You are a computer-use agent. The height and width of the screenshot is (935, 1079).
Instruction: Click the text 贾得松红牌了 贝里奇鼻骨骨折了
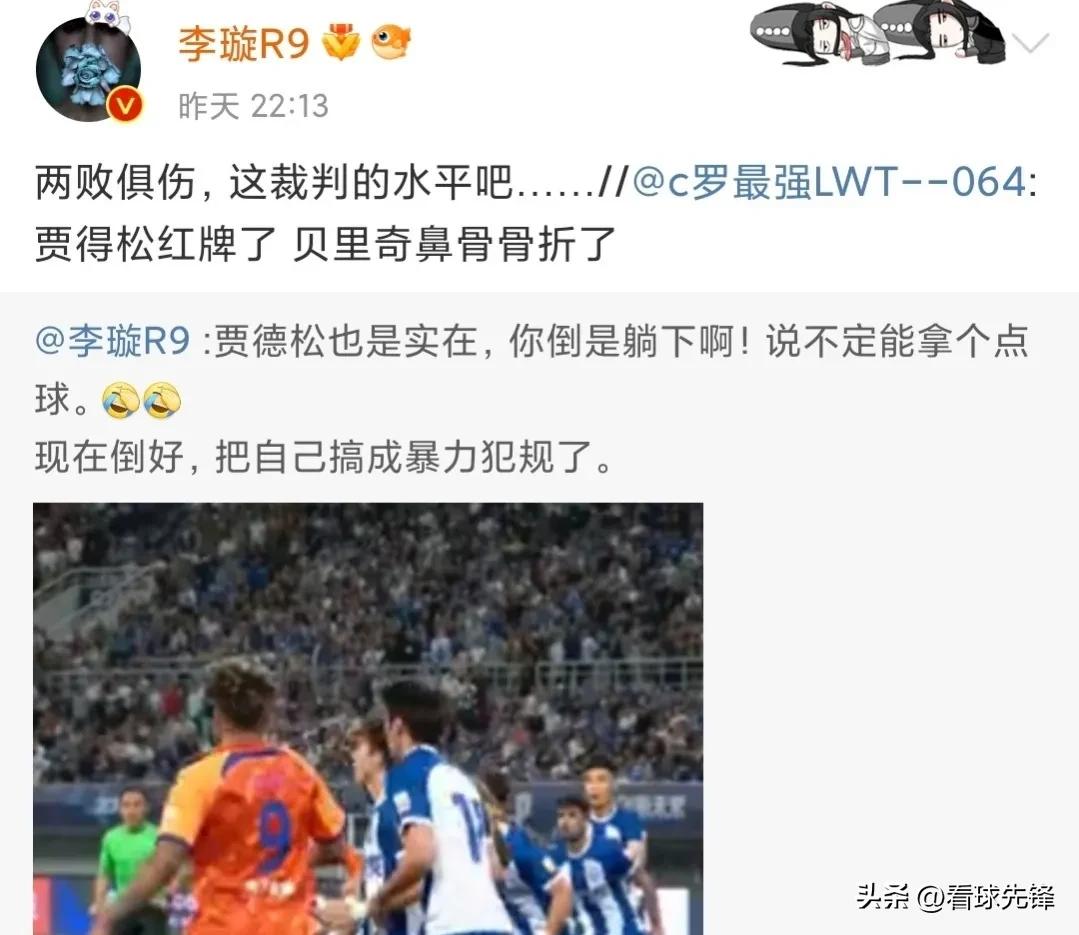point(325,244)
